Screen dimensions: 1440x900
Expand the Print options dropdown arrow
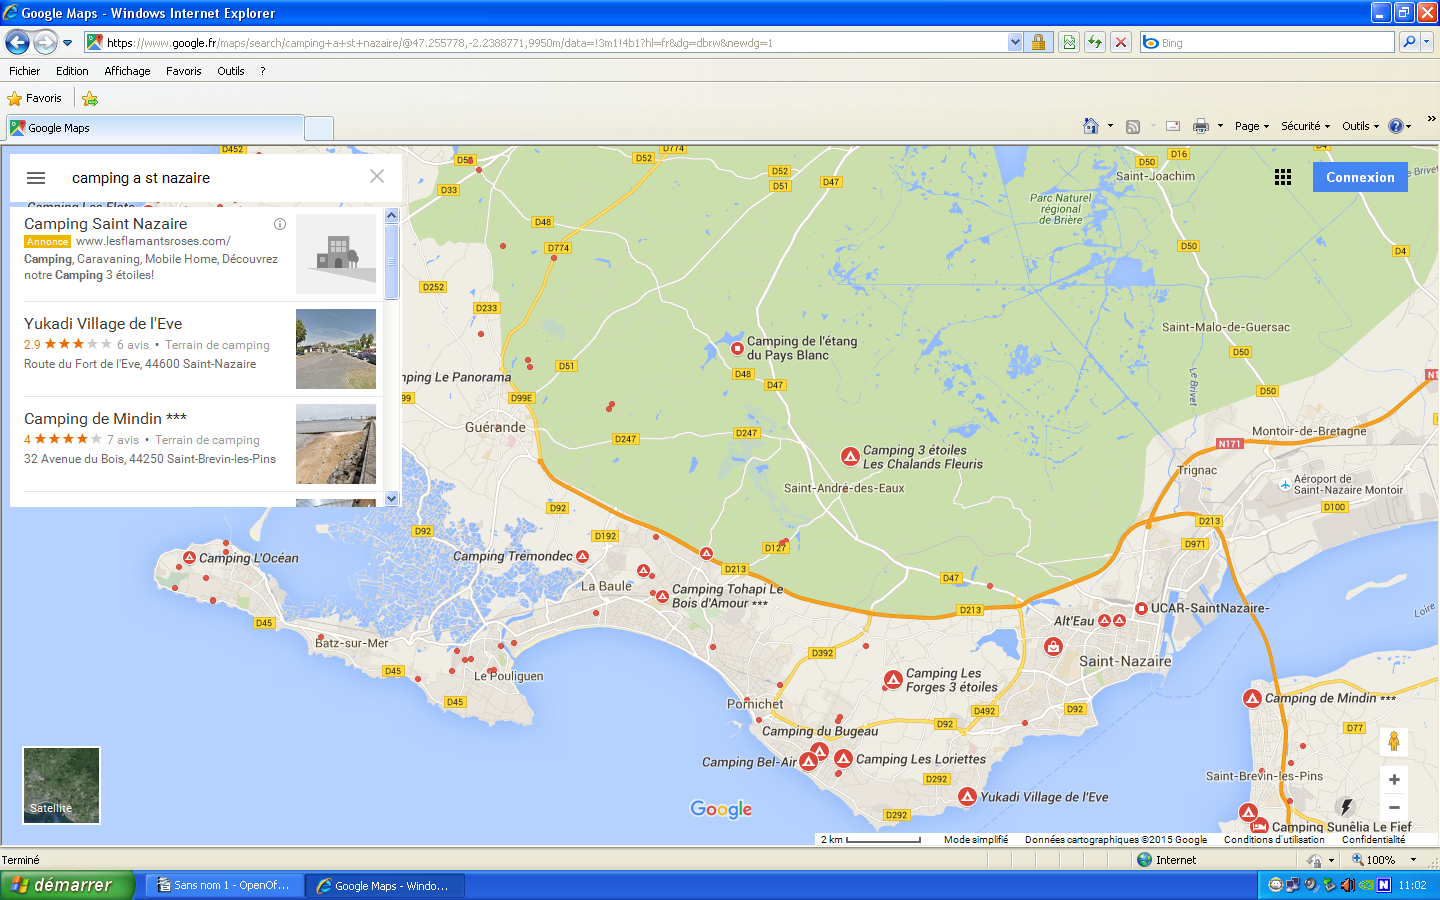(1220, 126)
